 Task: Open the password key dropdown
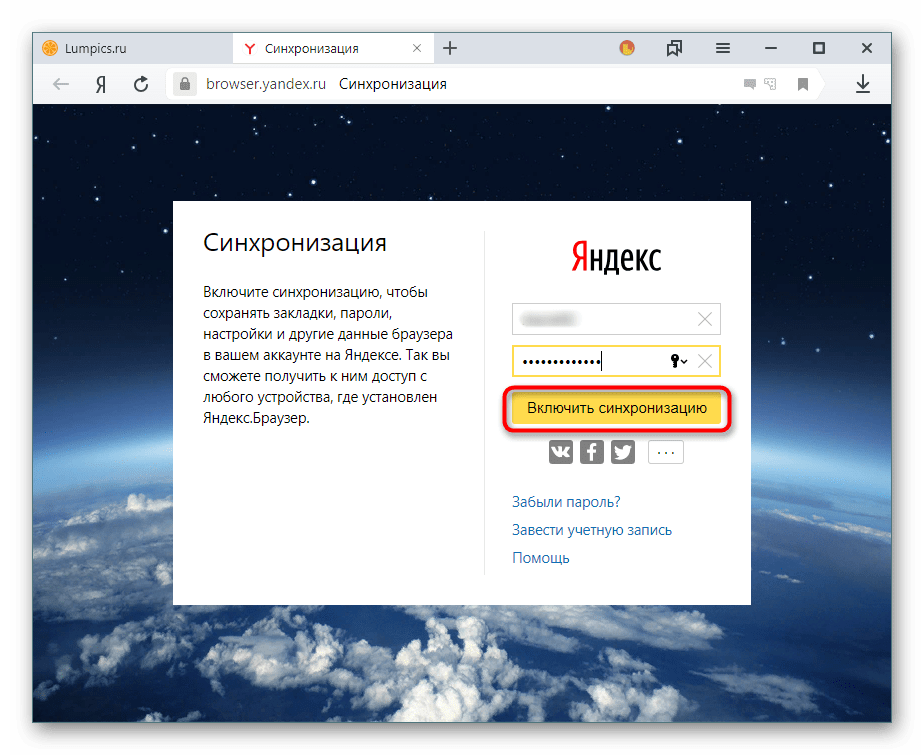[677, 361]
